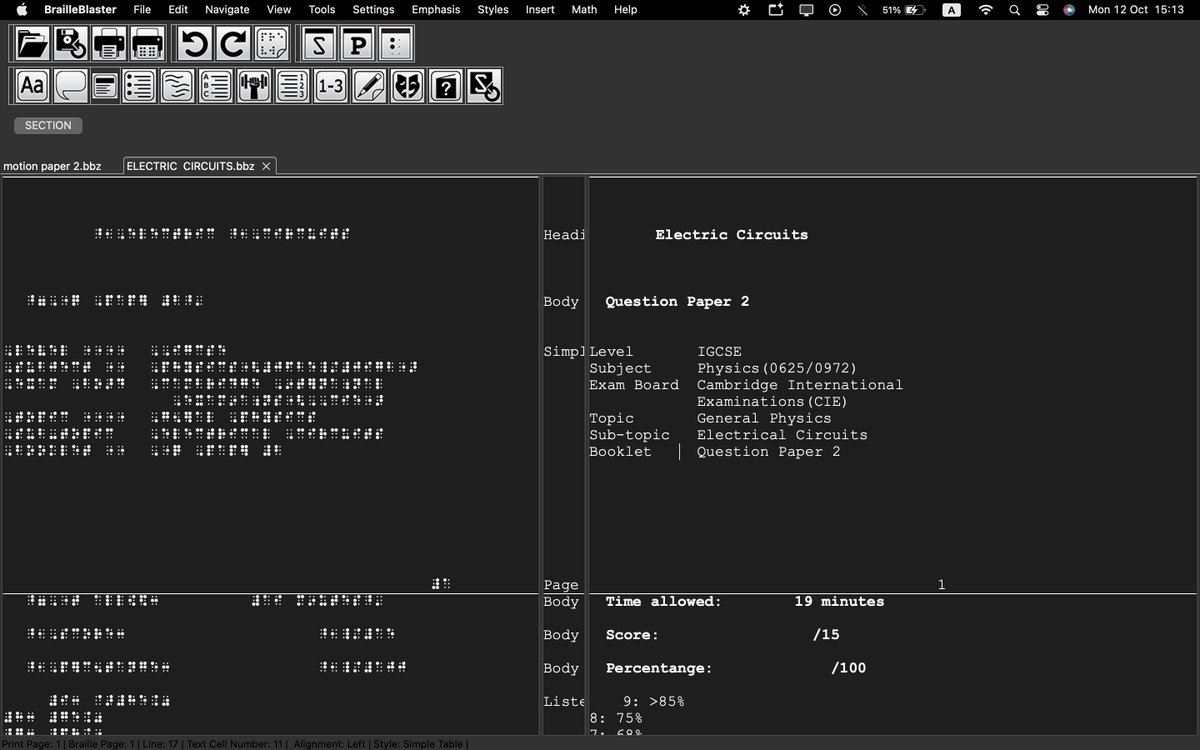The height and width of the screenshot is (750, 1200).
Task: Click the dumbbell exercise icon
Action: coord(254,86)
